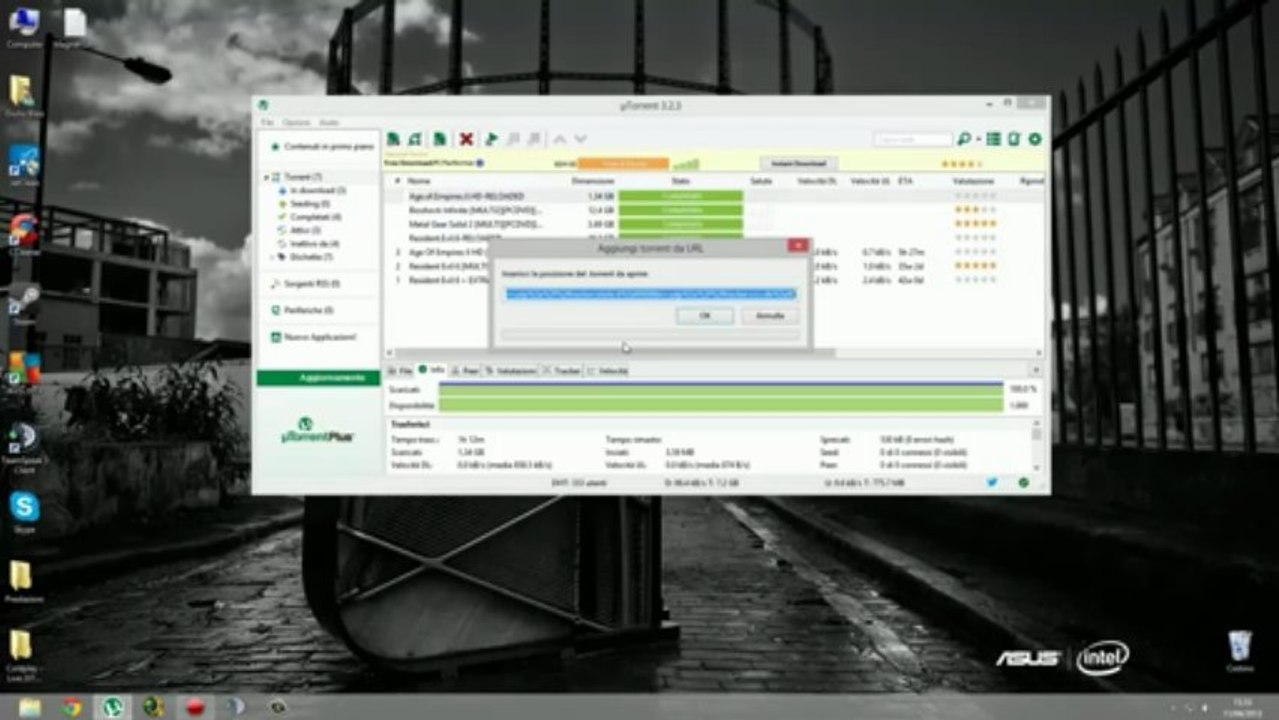Click the uTorrentPlus logo in sidebar
Screen dimensions: 1279x720
point(317,430)
